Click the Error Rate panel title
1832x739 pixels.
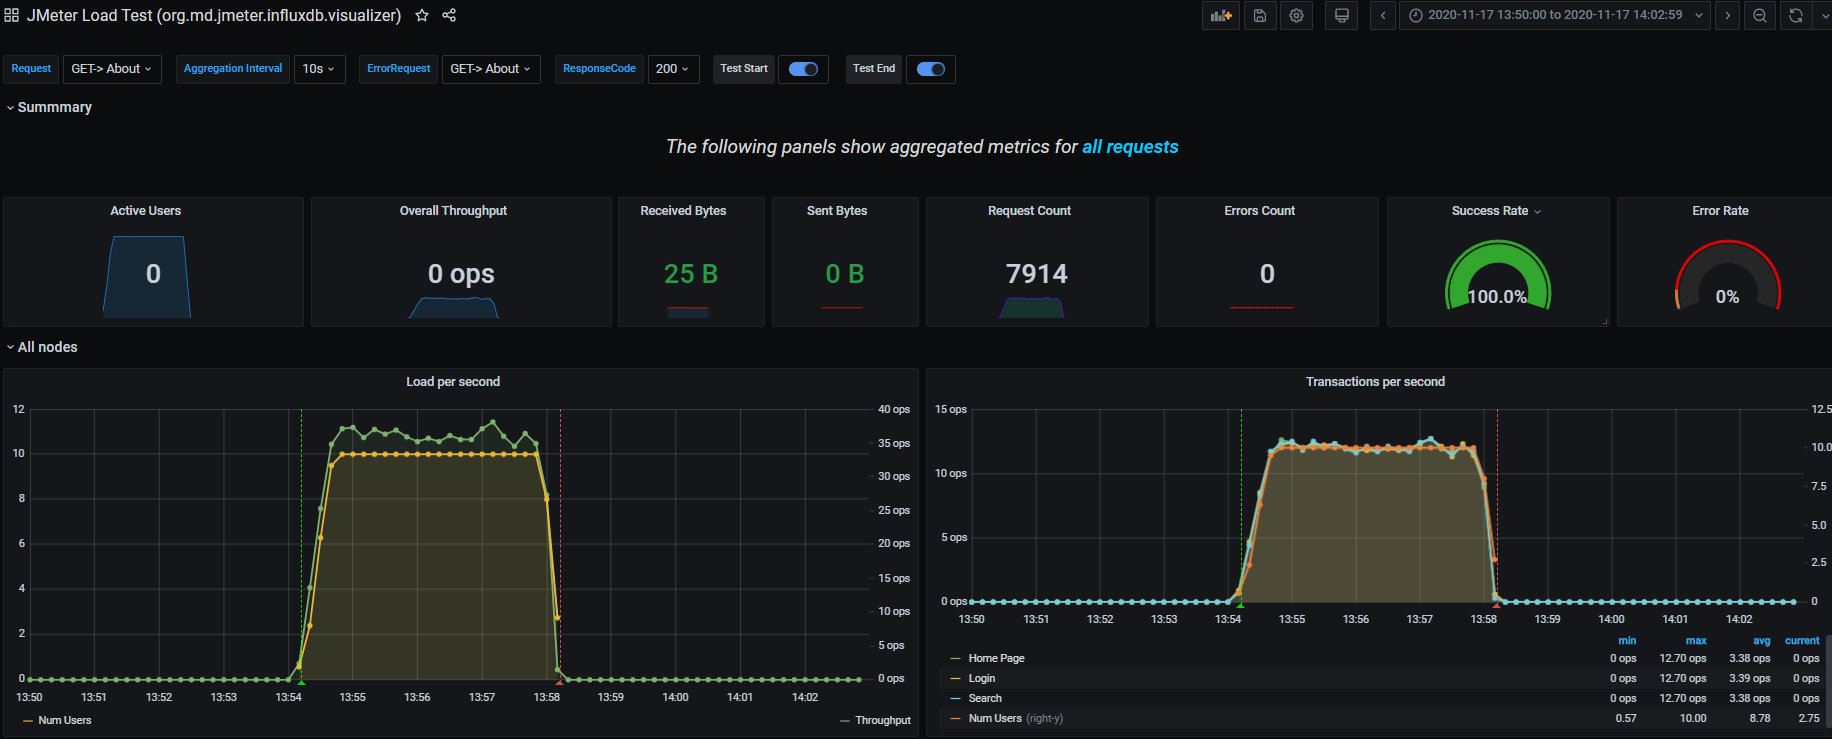pos(1720,211)
